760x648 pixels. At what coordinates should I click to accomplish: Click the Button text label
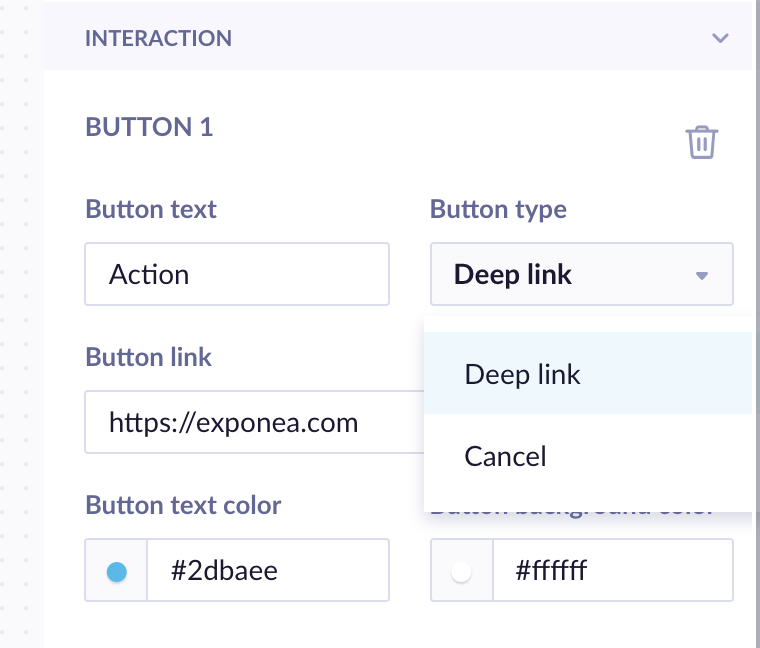pyautogui.click(x=151, y=210)
